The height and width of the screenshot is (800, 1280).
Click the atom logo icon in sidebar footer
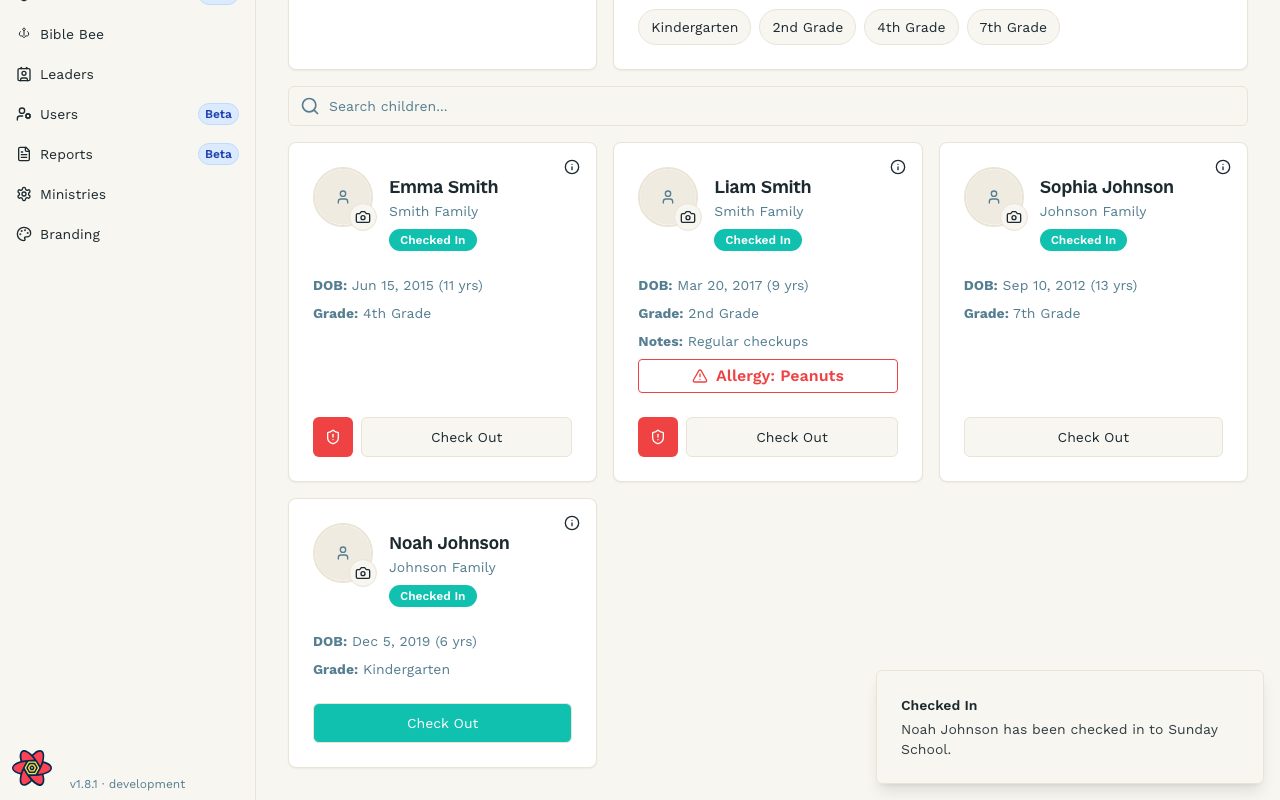click(x=32, y=768)
